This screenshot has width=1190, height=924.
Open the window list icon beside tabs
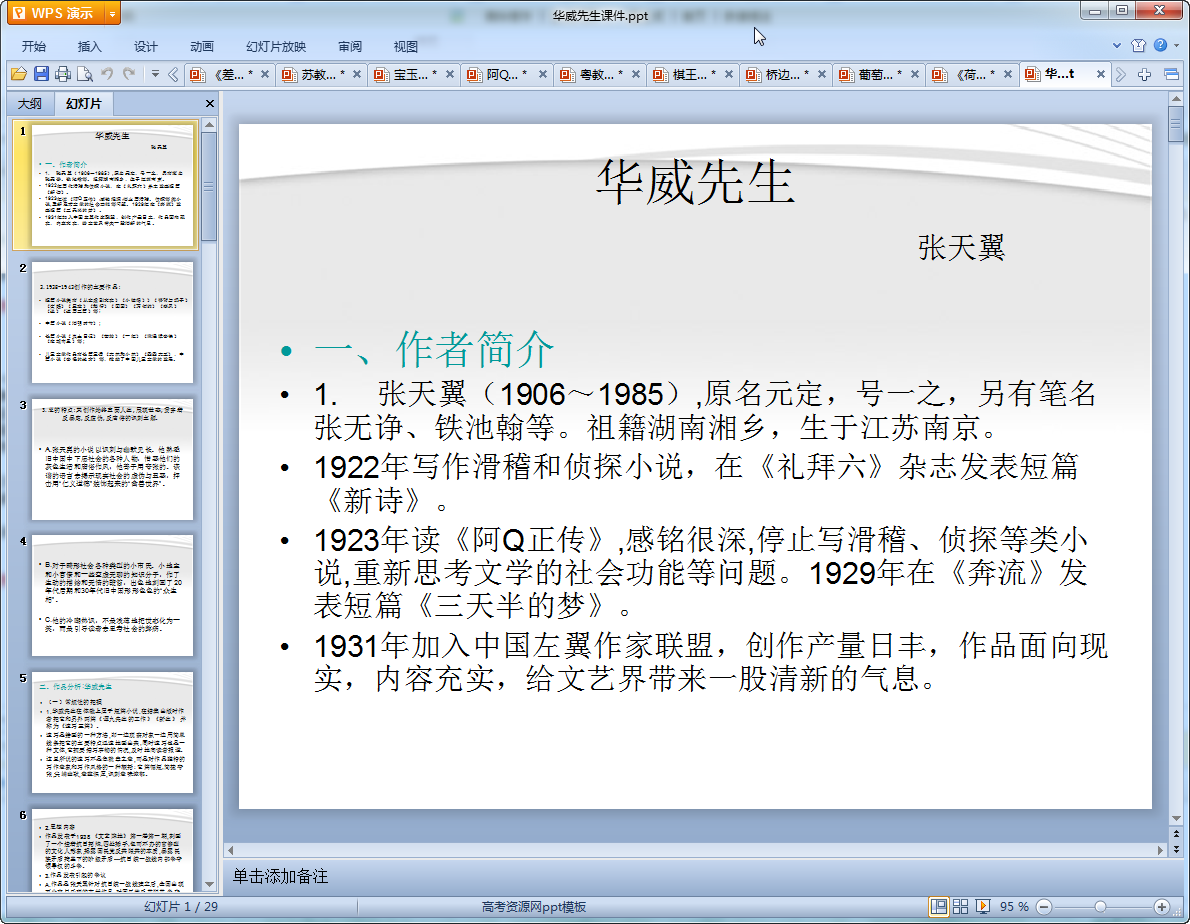1171,74
